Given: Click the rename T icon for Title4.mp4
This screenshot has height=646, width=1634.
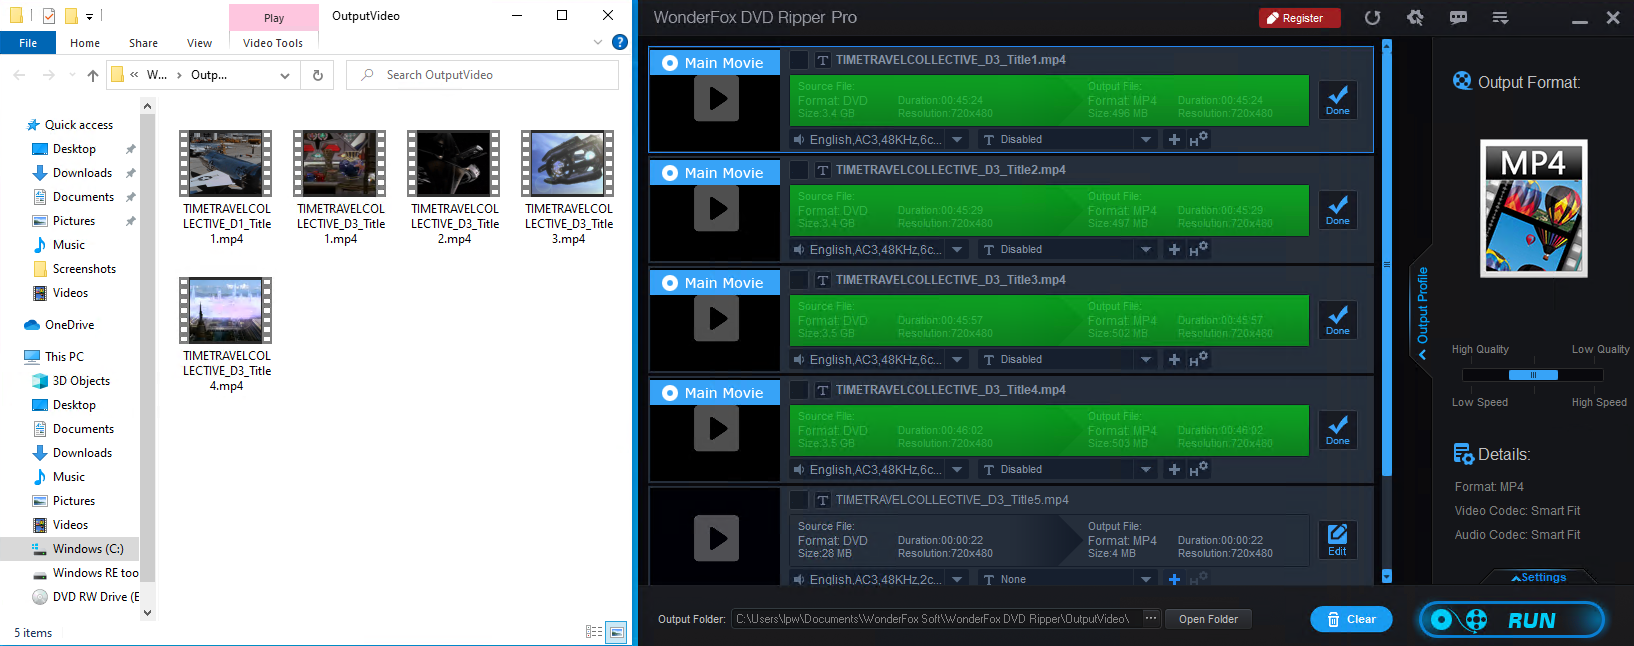Looking at the screenshot, I should coord(823,390).
